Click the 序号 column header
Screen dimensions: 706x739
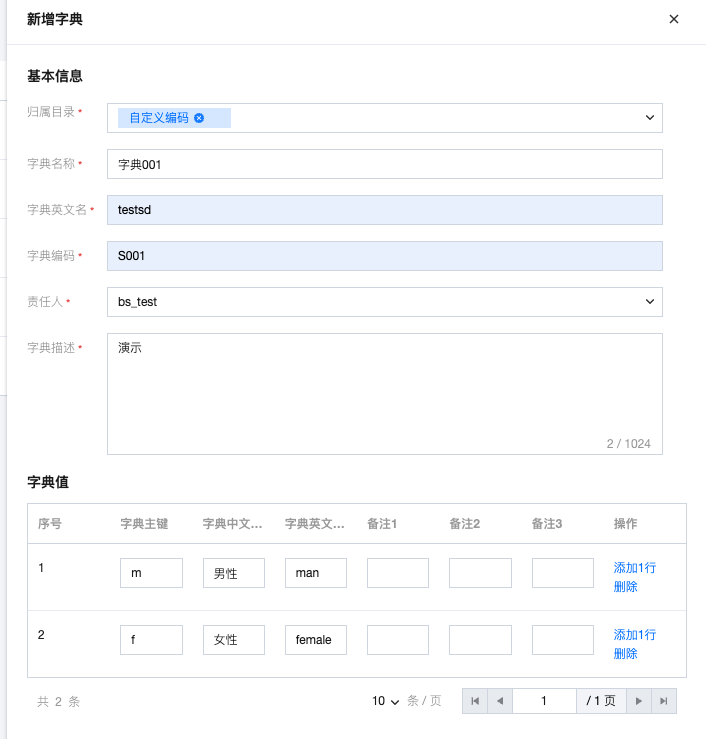(x=49, y=524)
